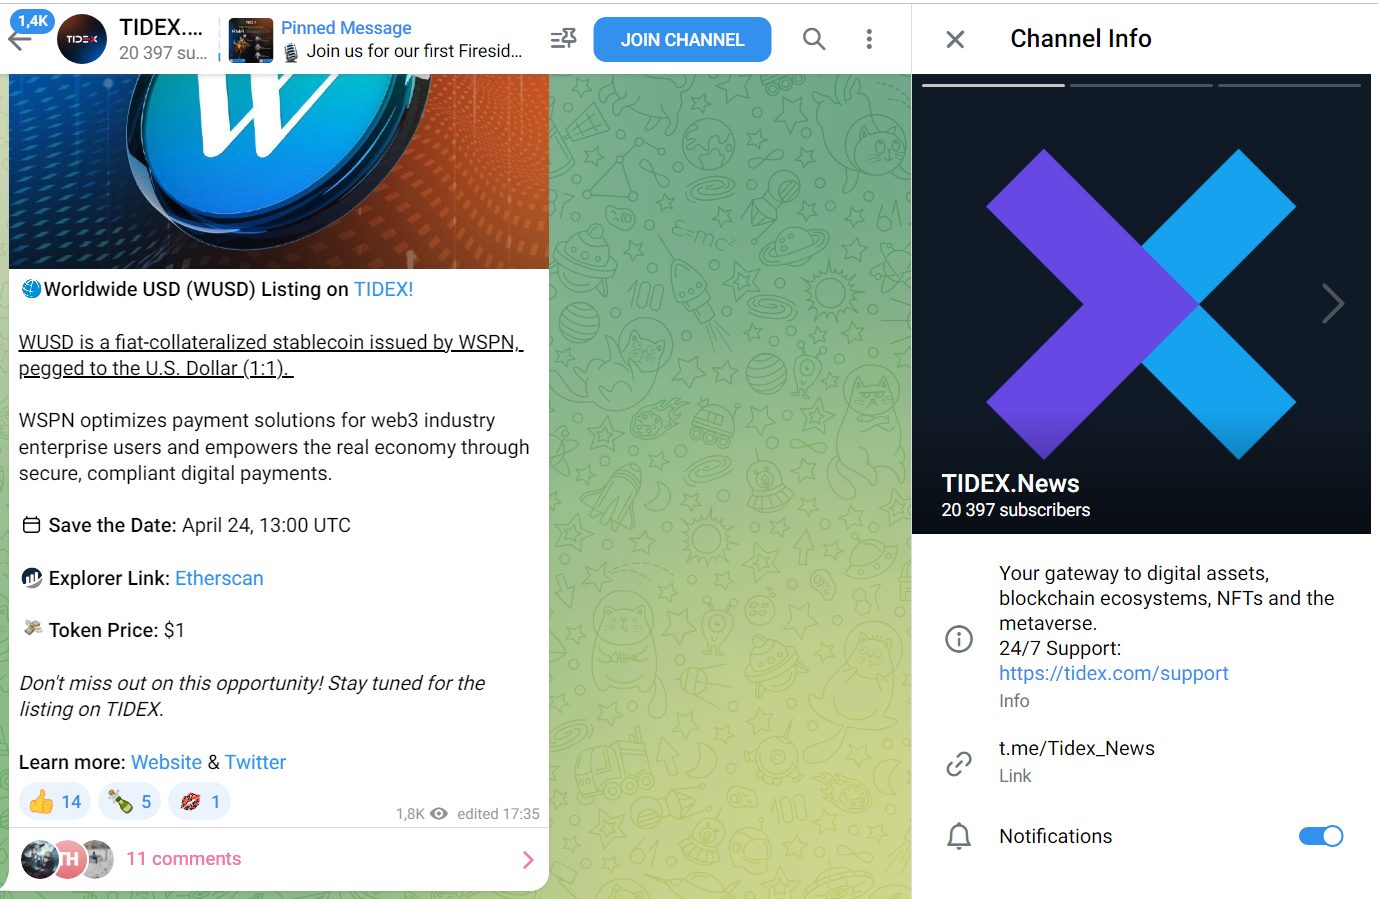Toggle the Notifications switch
Screen dimensions: 1378x899
click(x=1321, y=836)
